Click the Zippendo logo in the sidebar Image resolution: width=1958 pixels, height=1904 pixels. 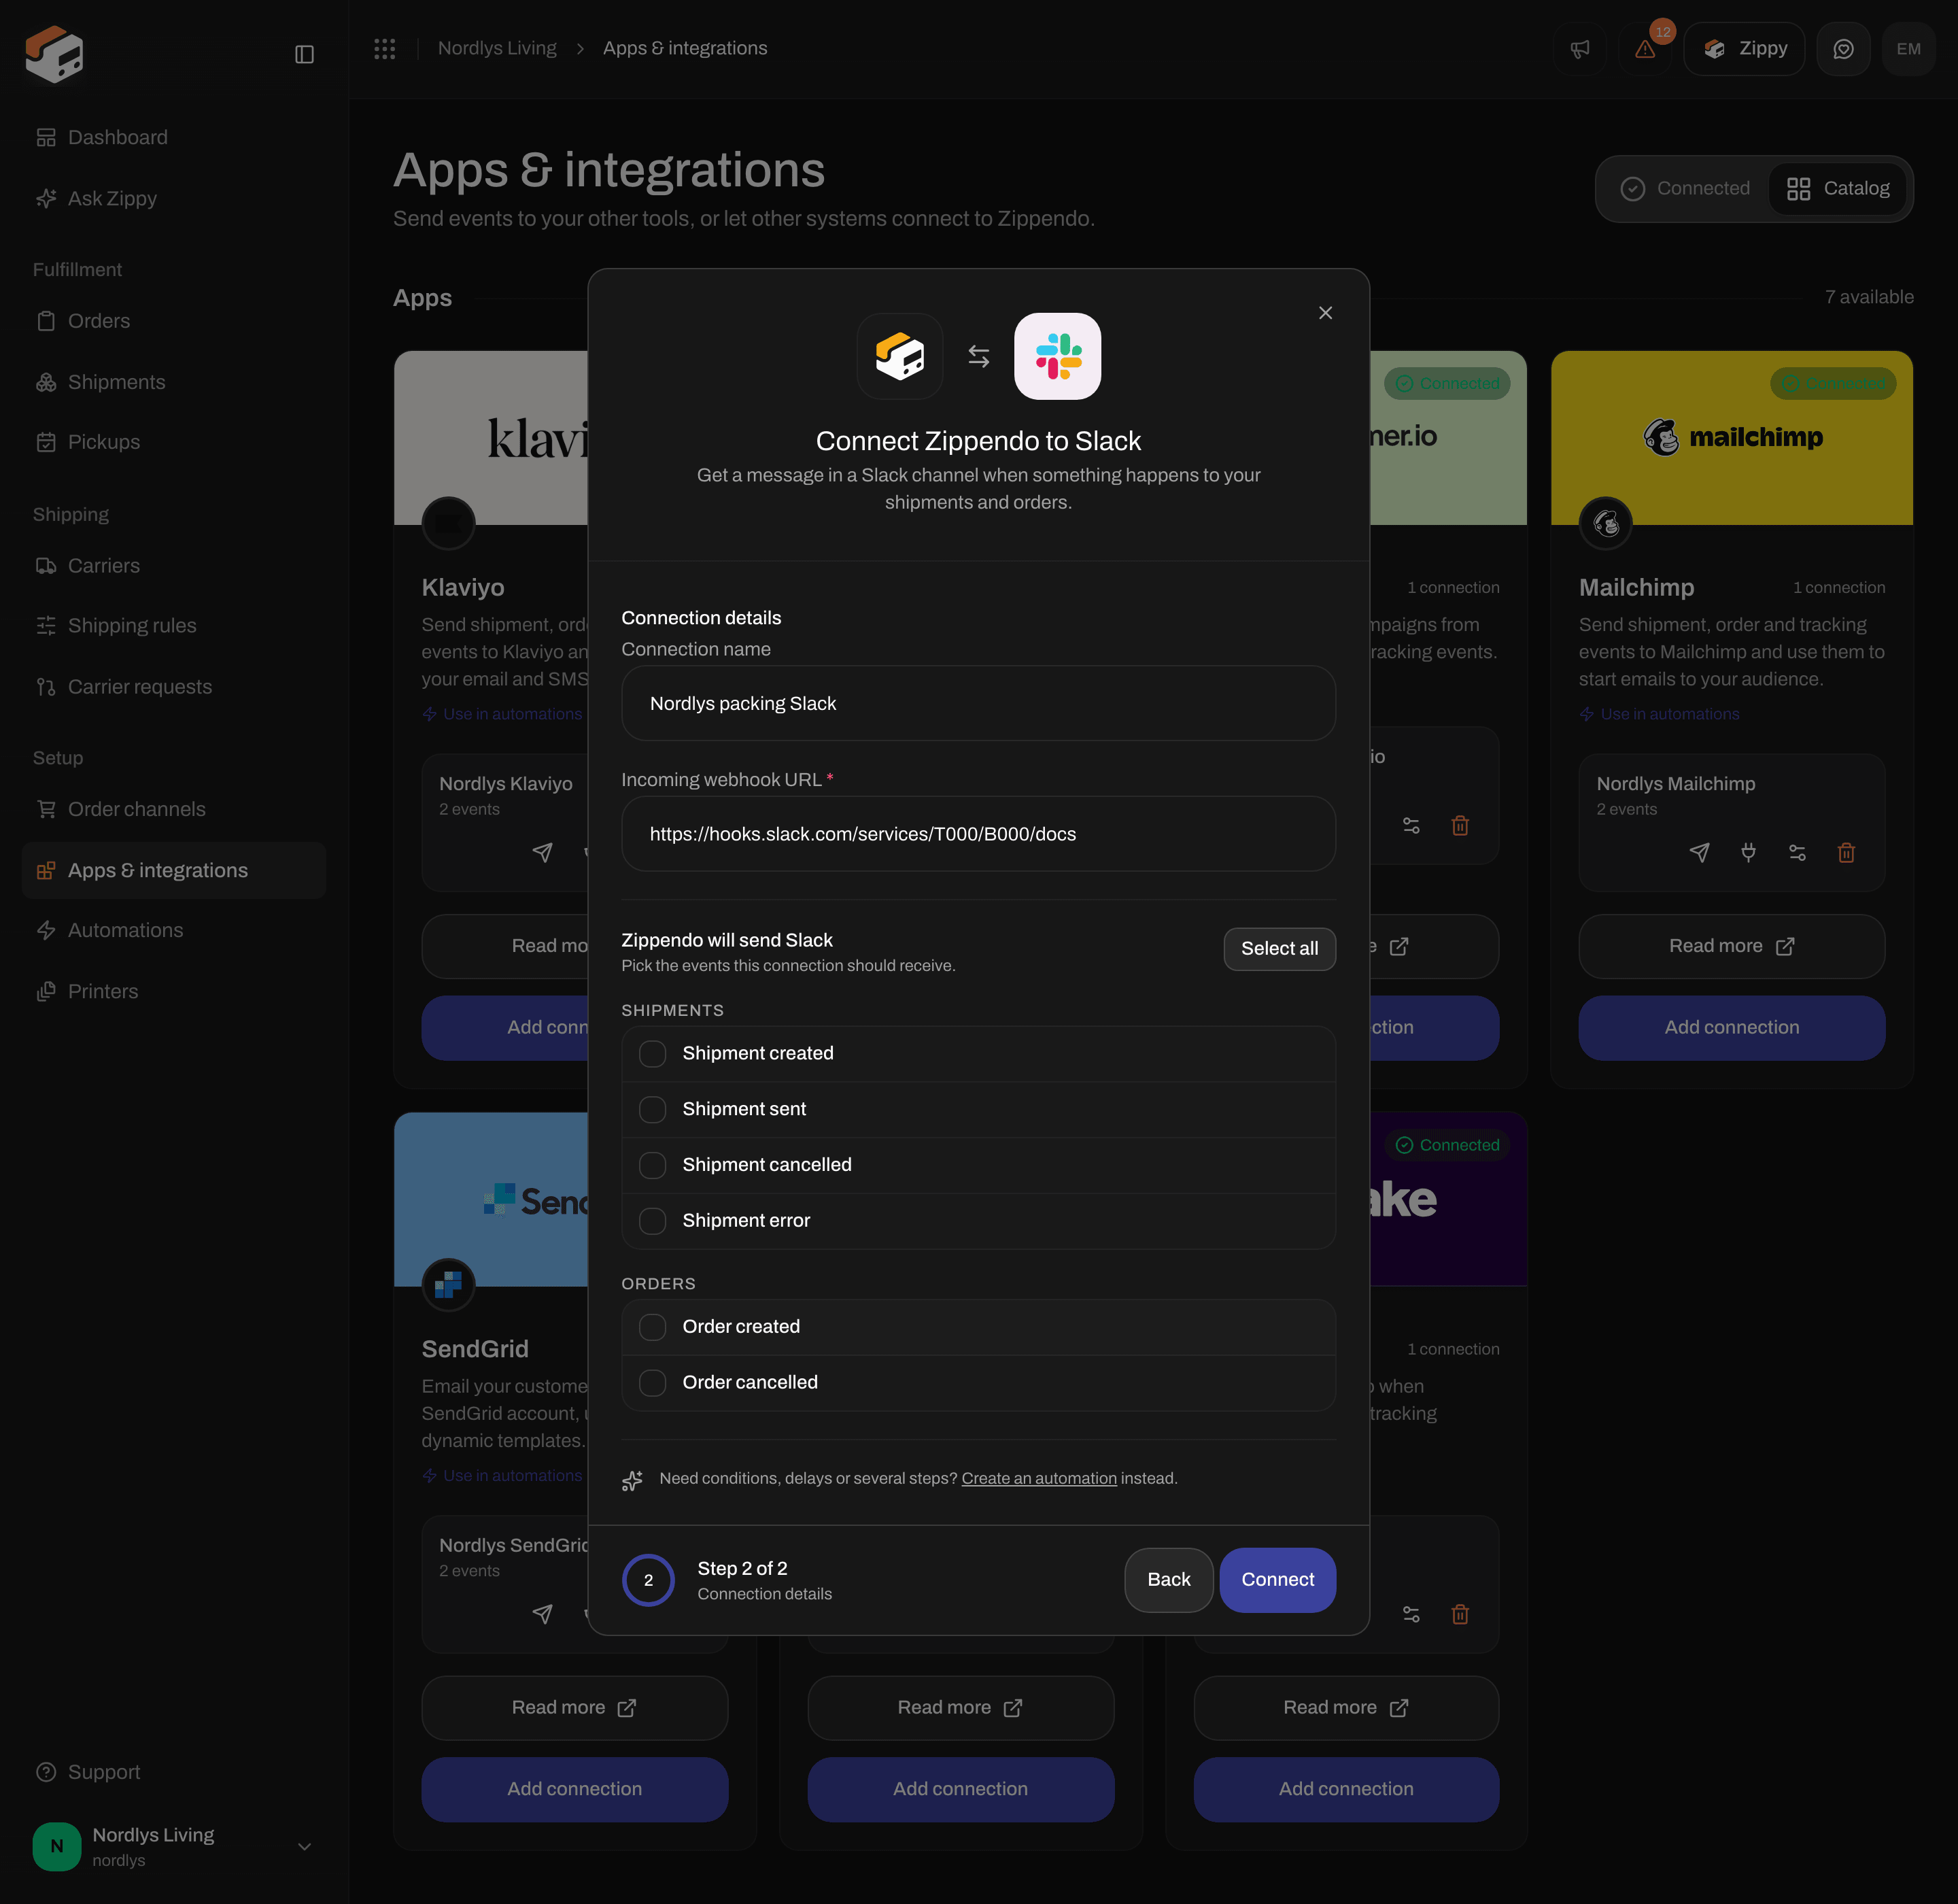click(x=54, y=54)
